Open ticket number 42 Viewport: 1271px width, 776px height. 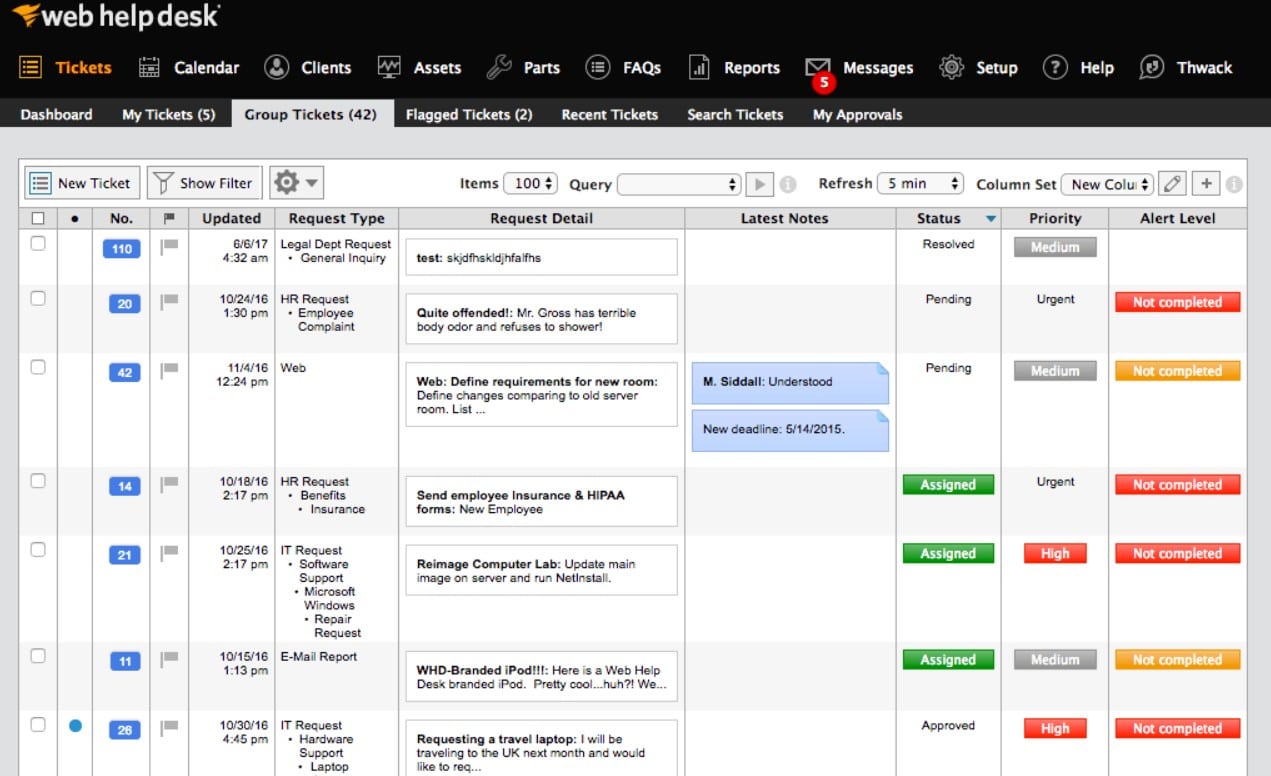pyautogui.click(x=125, y=373)
